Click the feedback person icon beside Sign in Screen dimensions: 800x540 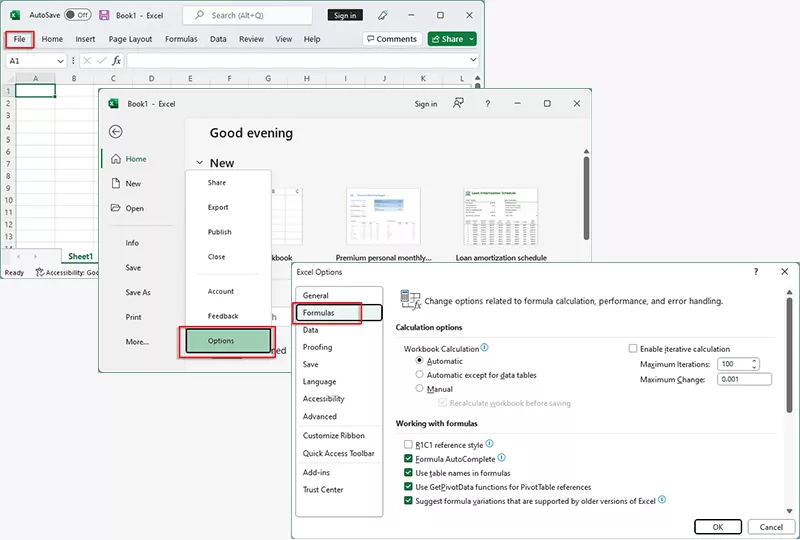pyautogui.click(x=458, y=103)
